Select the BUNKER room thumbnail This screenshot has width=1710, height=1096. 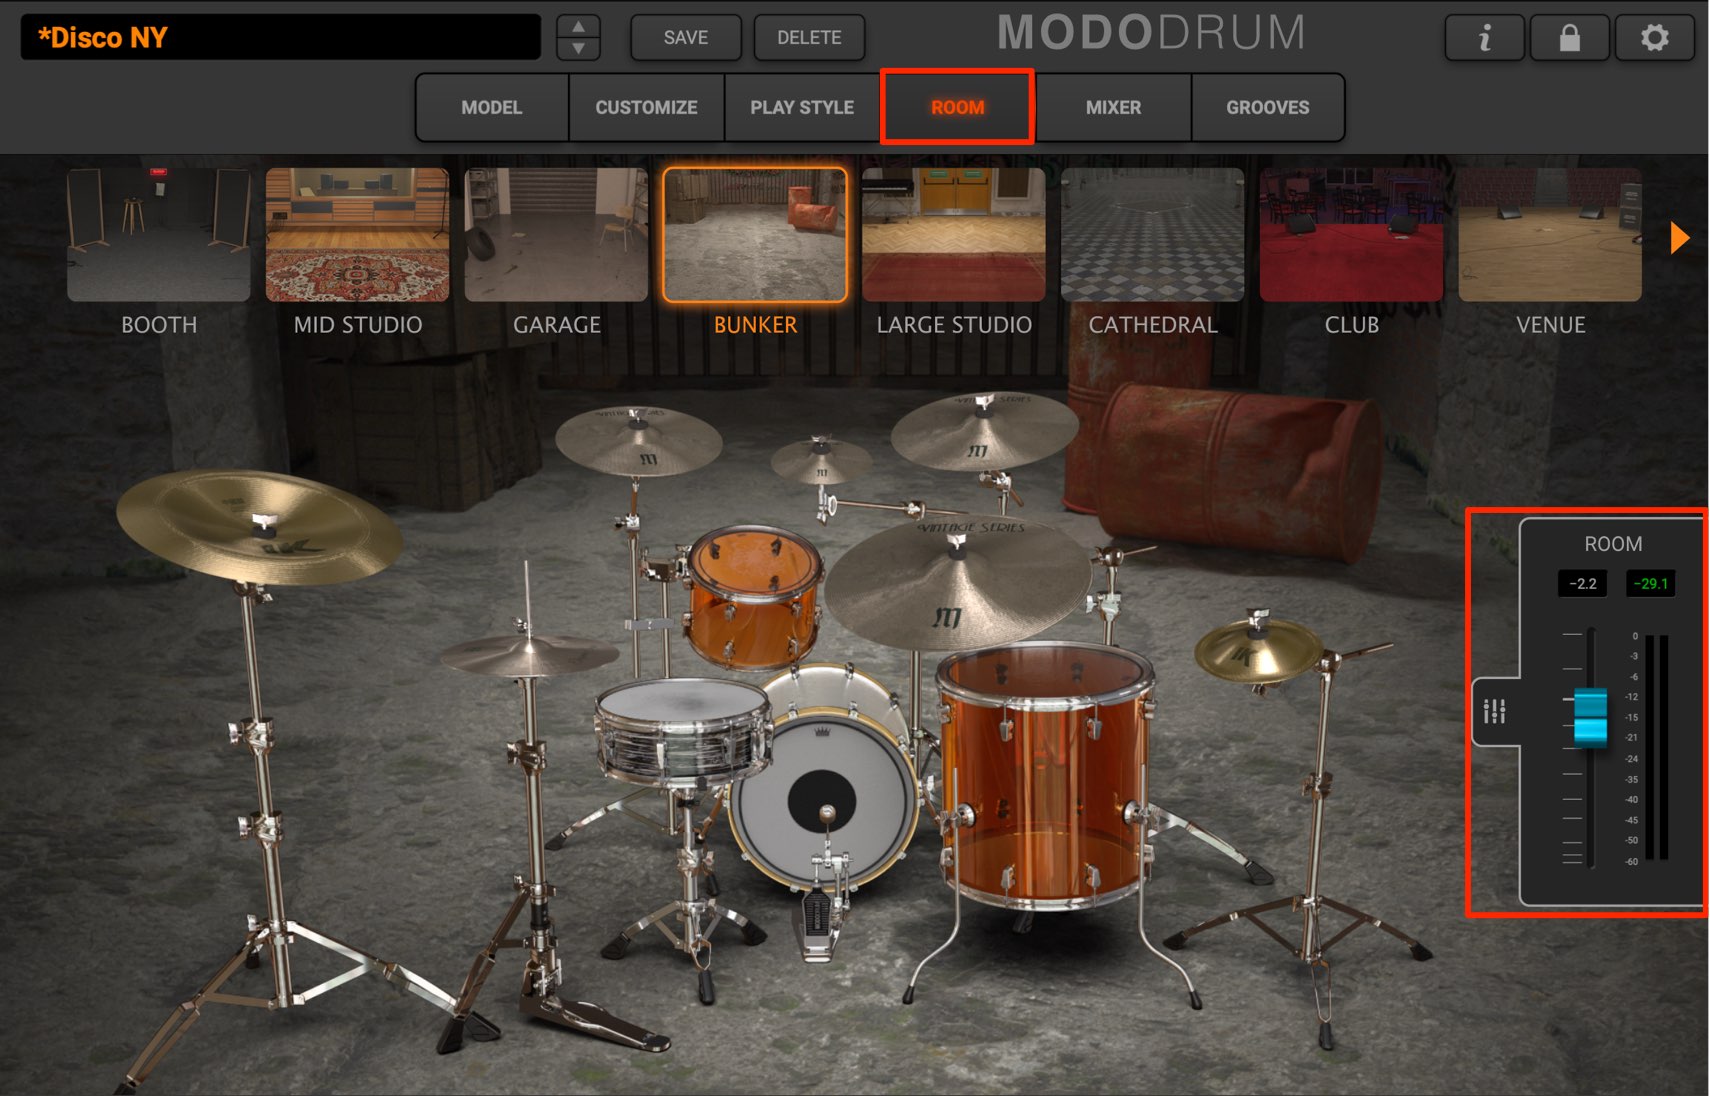tap(755, 235)
